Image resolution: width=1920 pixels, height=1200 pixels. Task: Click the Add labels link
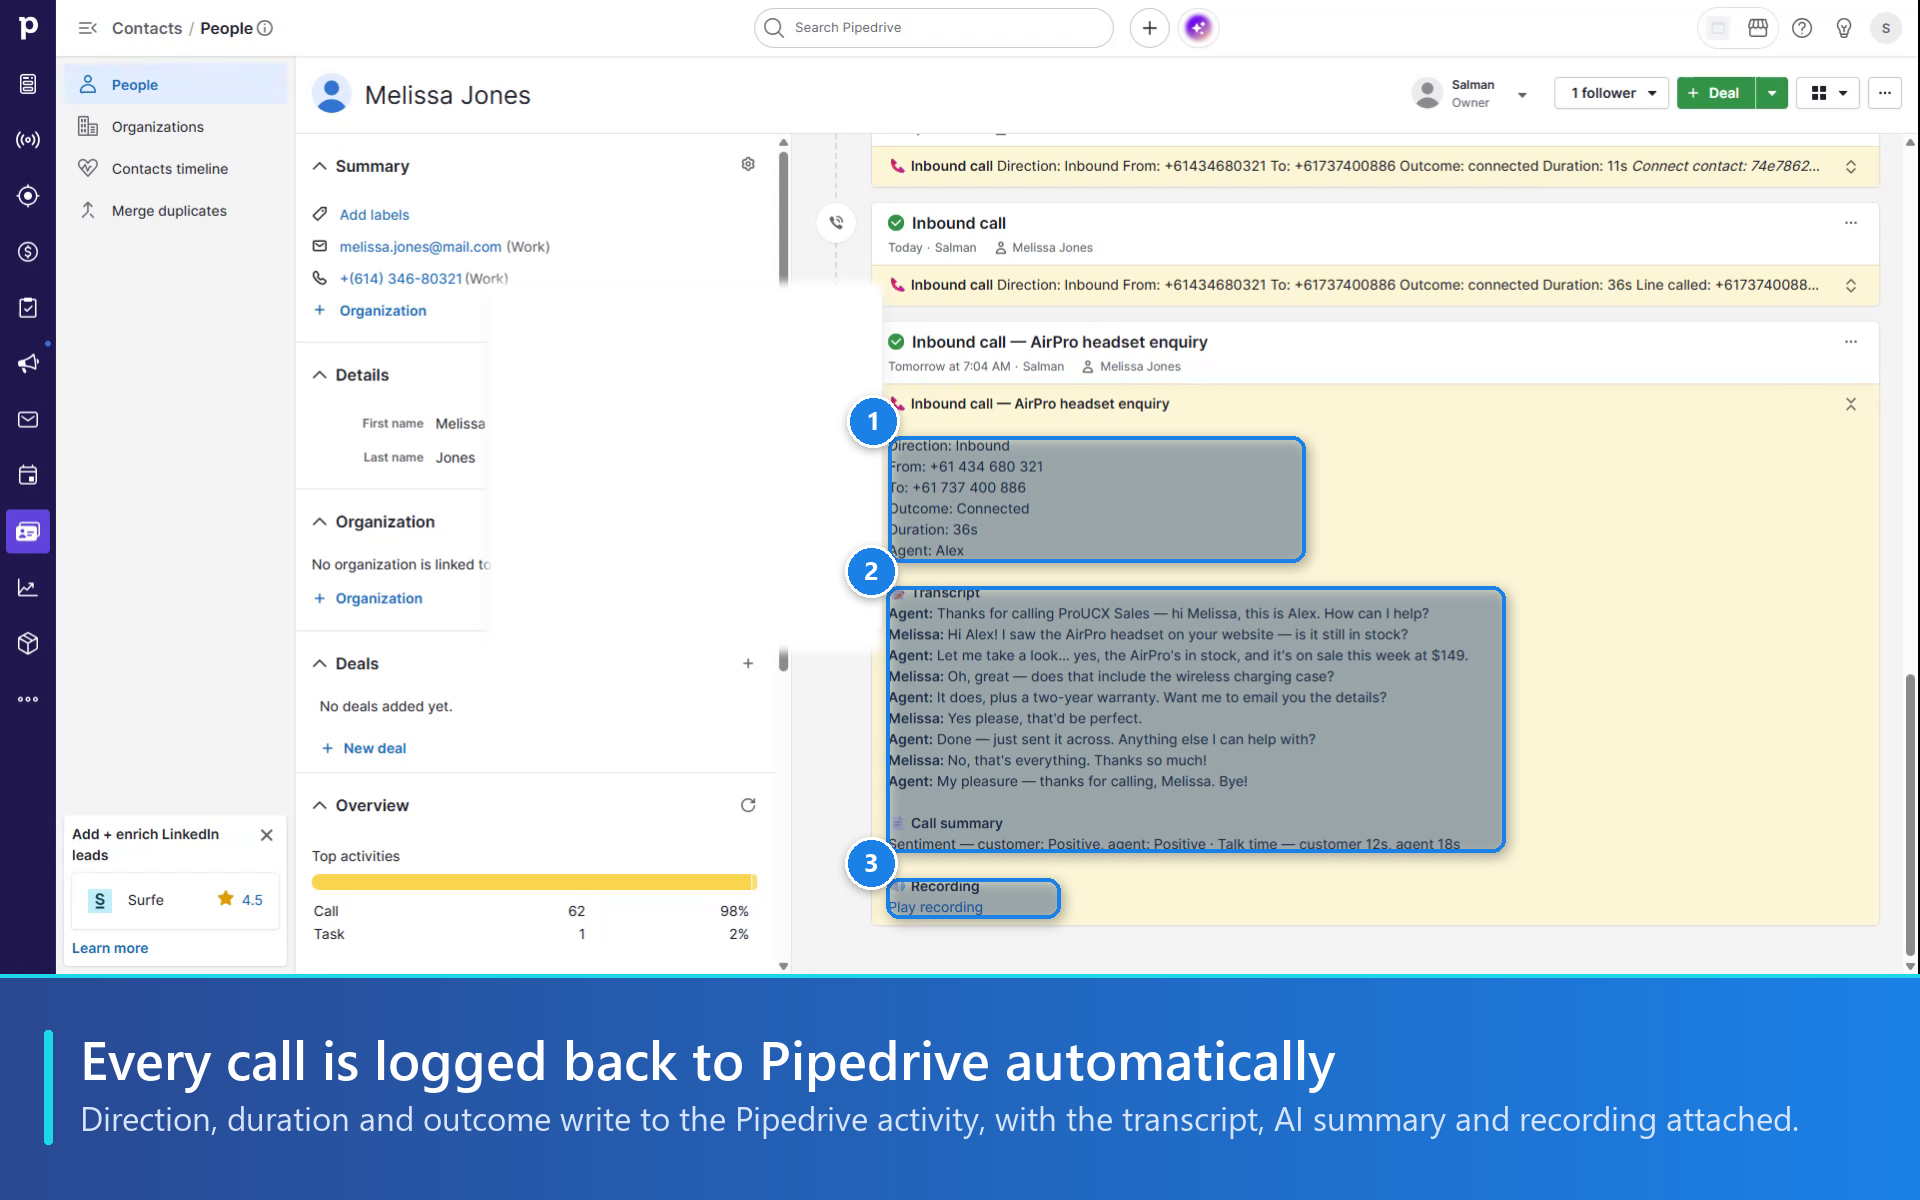[x=374, y=215]
